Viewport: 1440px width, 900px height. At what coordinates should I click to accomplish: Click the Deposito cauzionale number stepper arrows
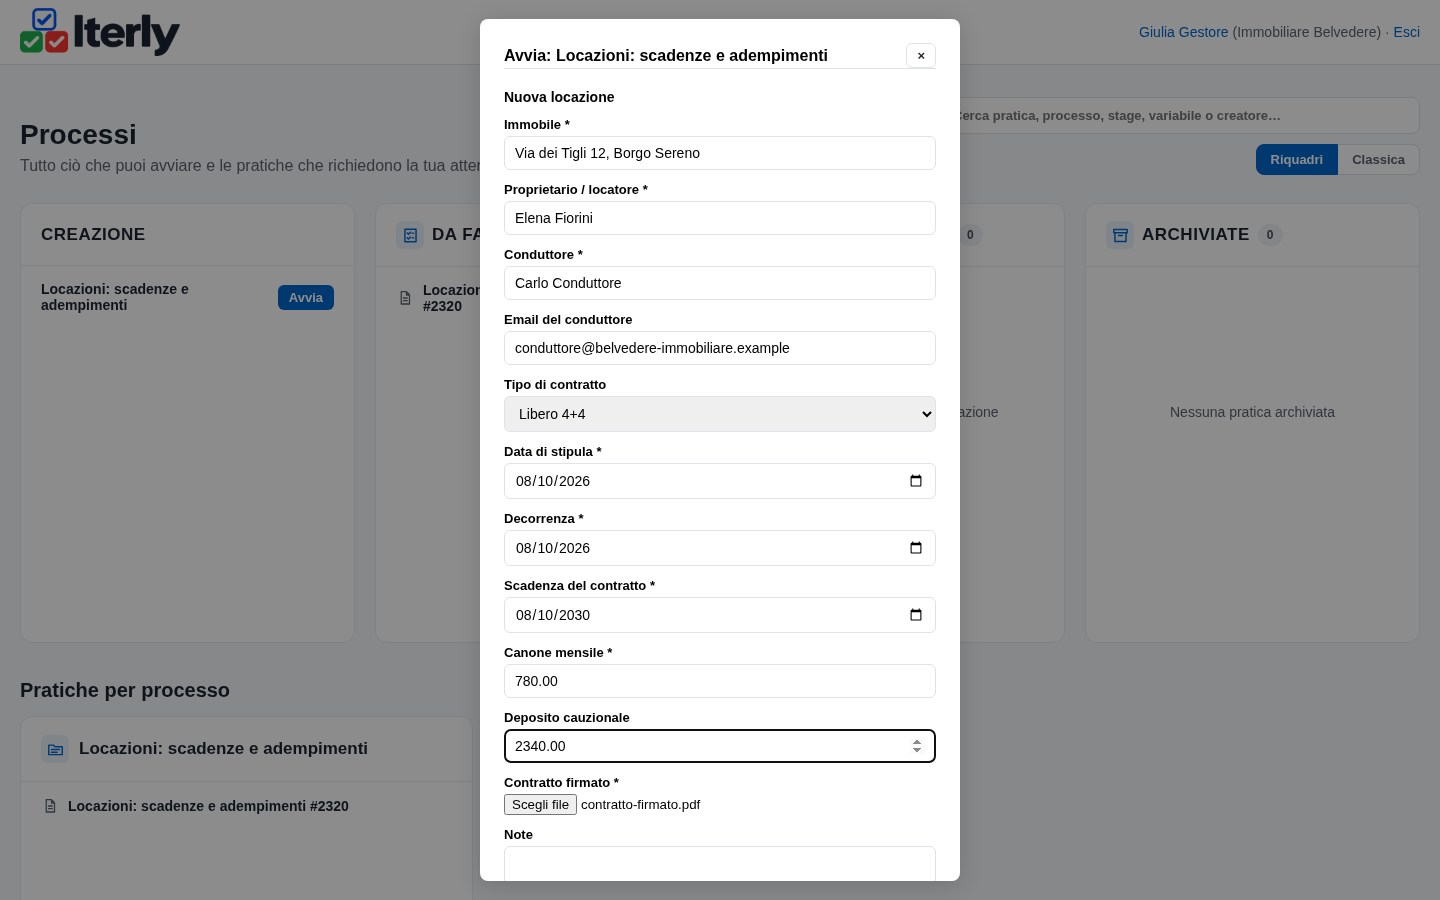(x=917, y=746)
